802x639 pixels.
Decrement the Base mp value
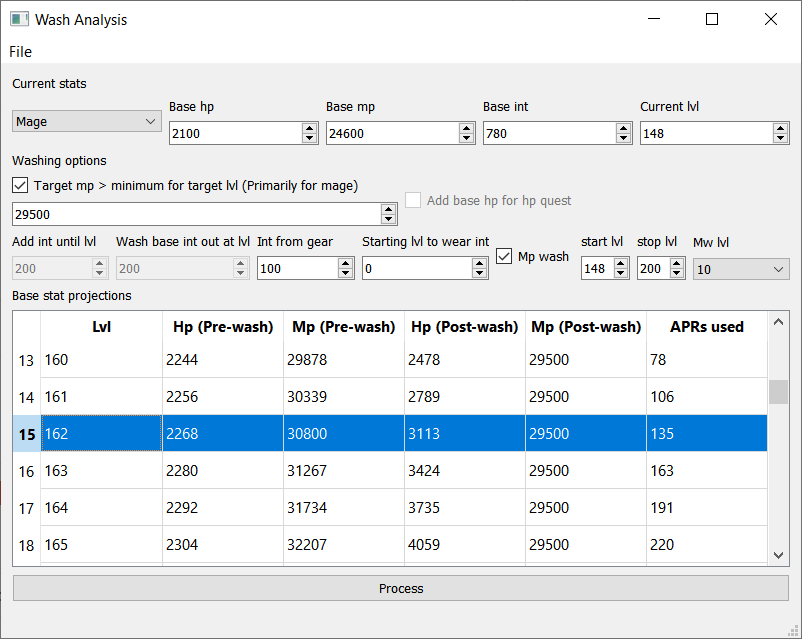coord(466,137)
